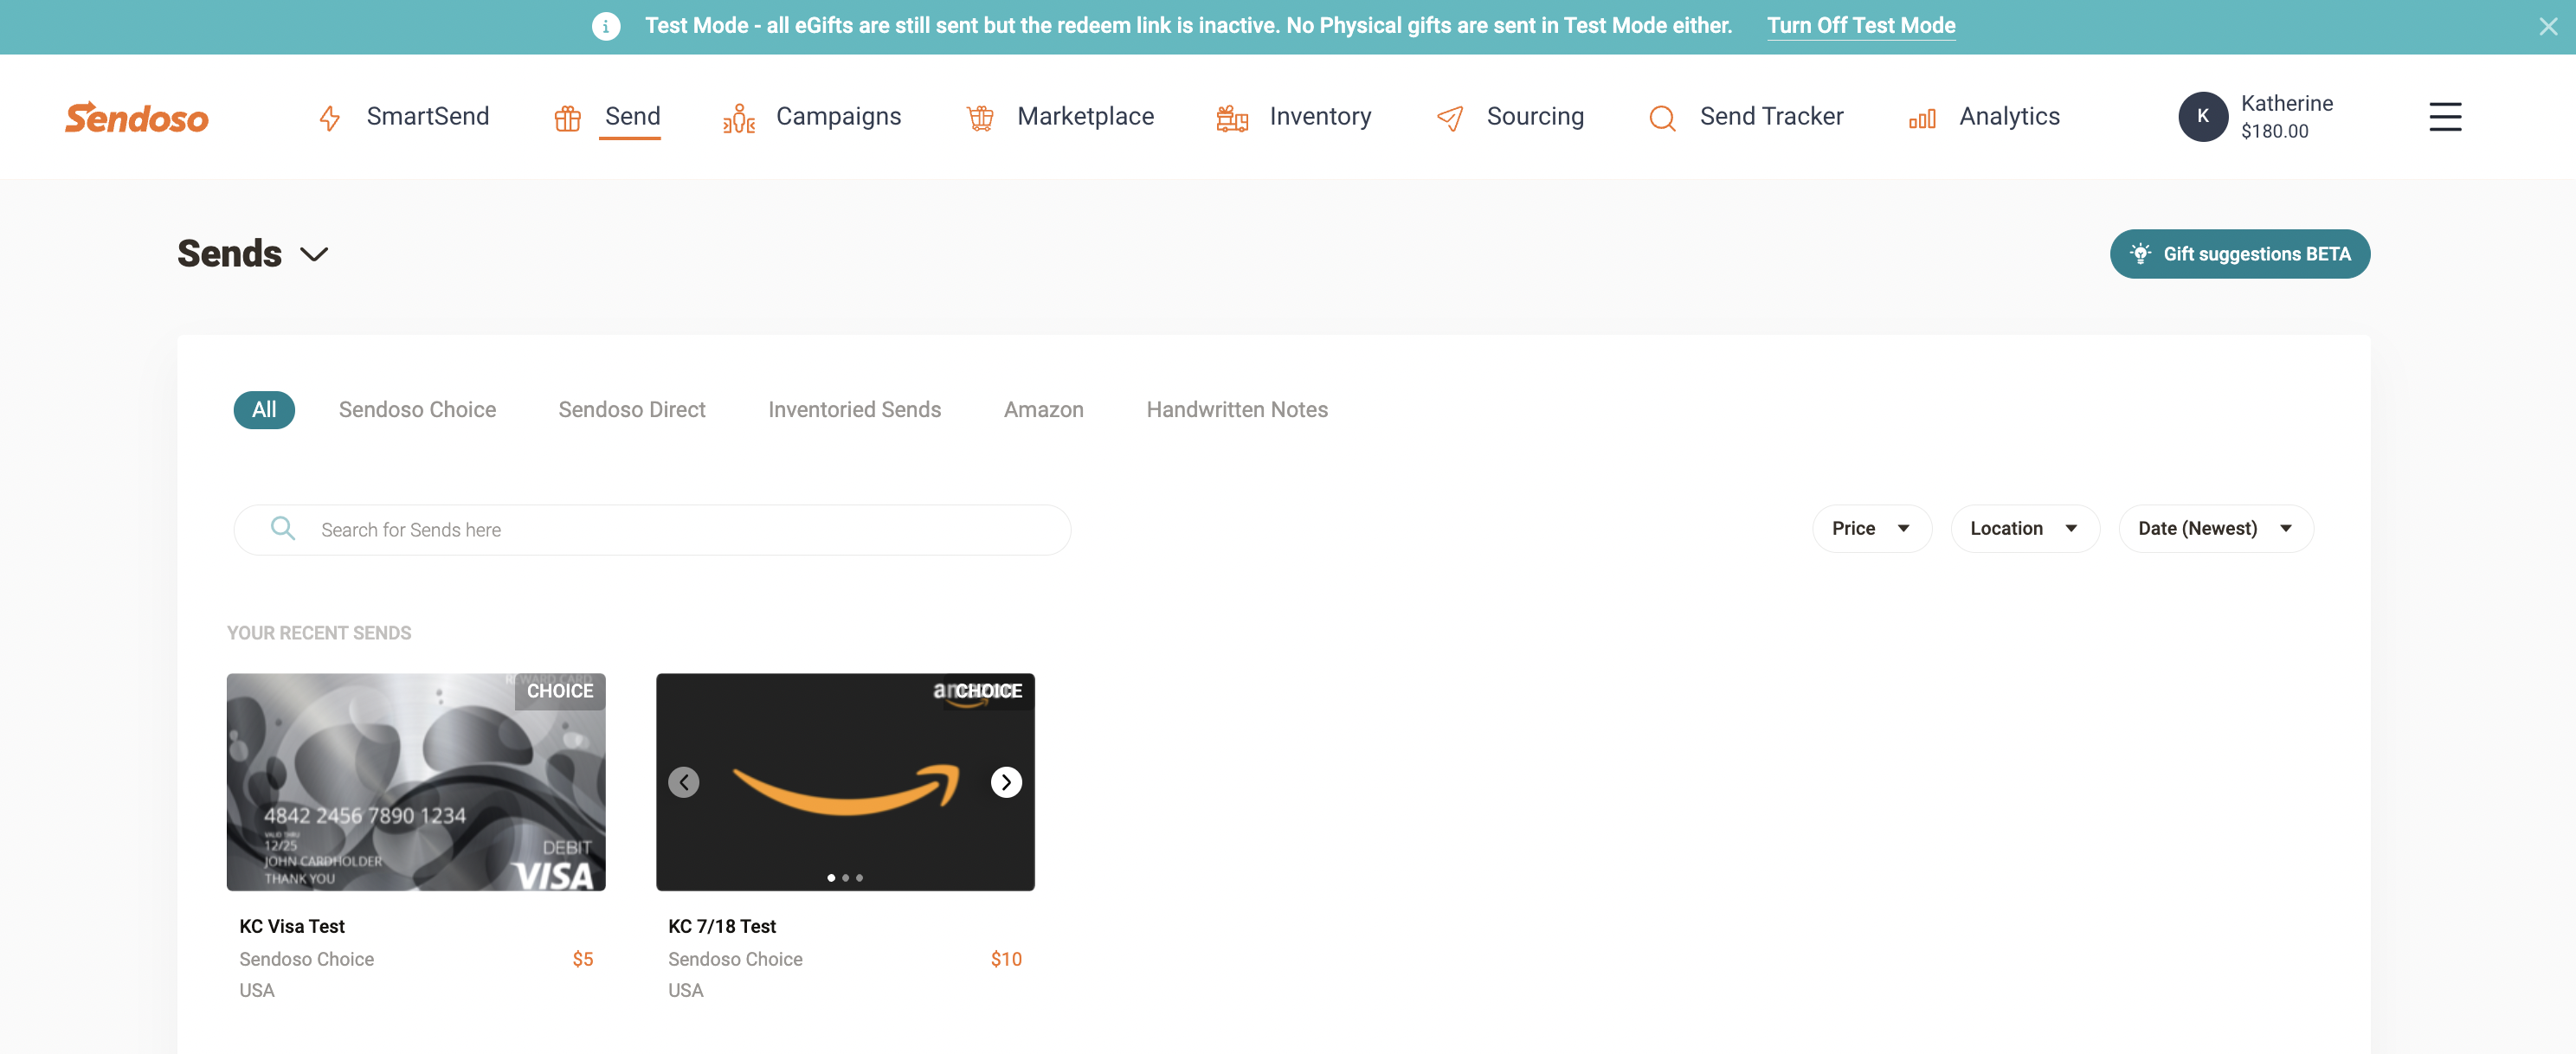The height and width of the screenshot is (1054, 2576).
Task: Click the search magnifier icon in Sends search
Action: coord(283,527)
